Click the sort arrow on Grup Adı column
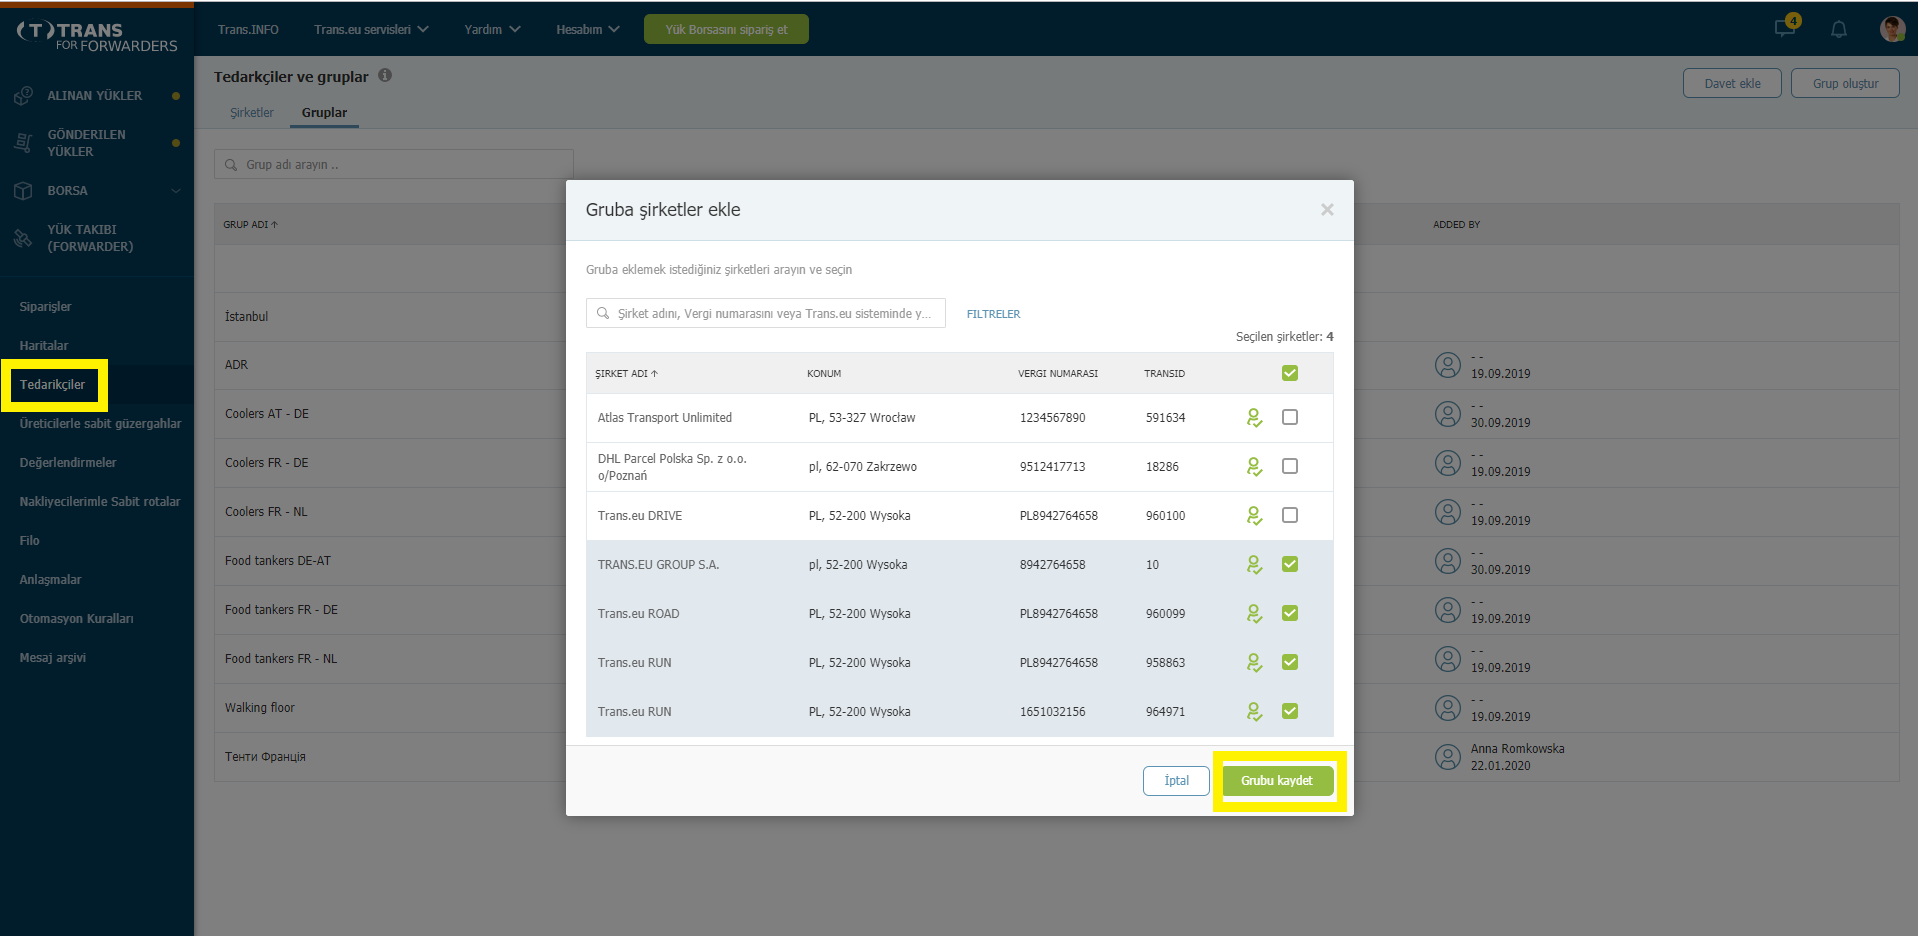Viewport: 1918px width, 936px height. point(274,225)
